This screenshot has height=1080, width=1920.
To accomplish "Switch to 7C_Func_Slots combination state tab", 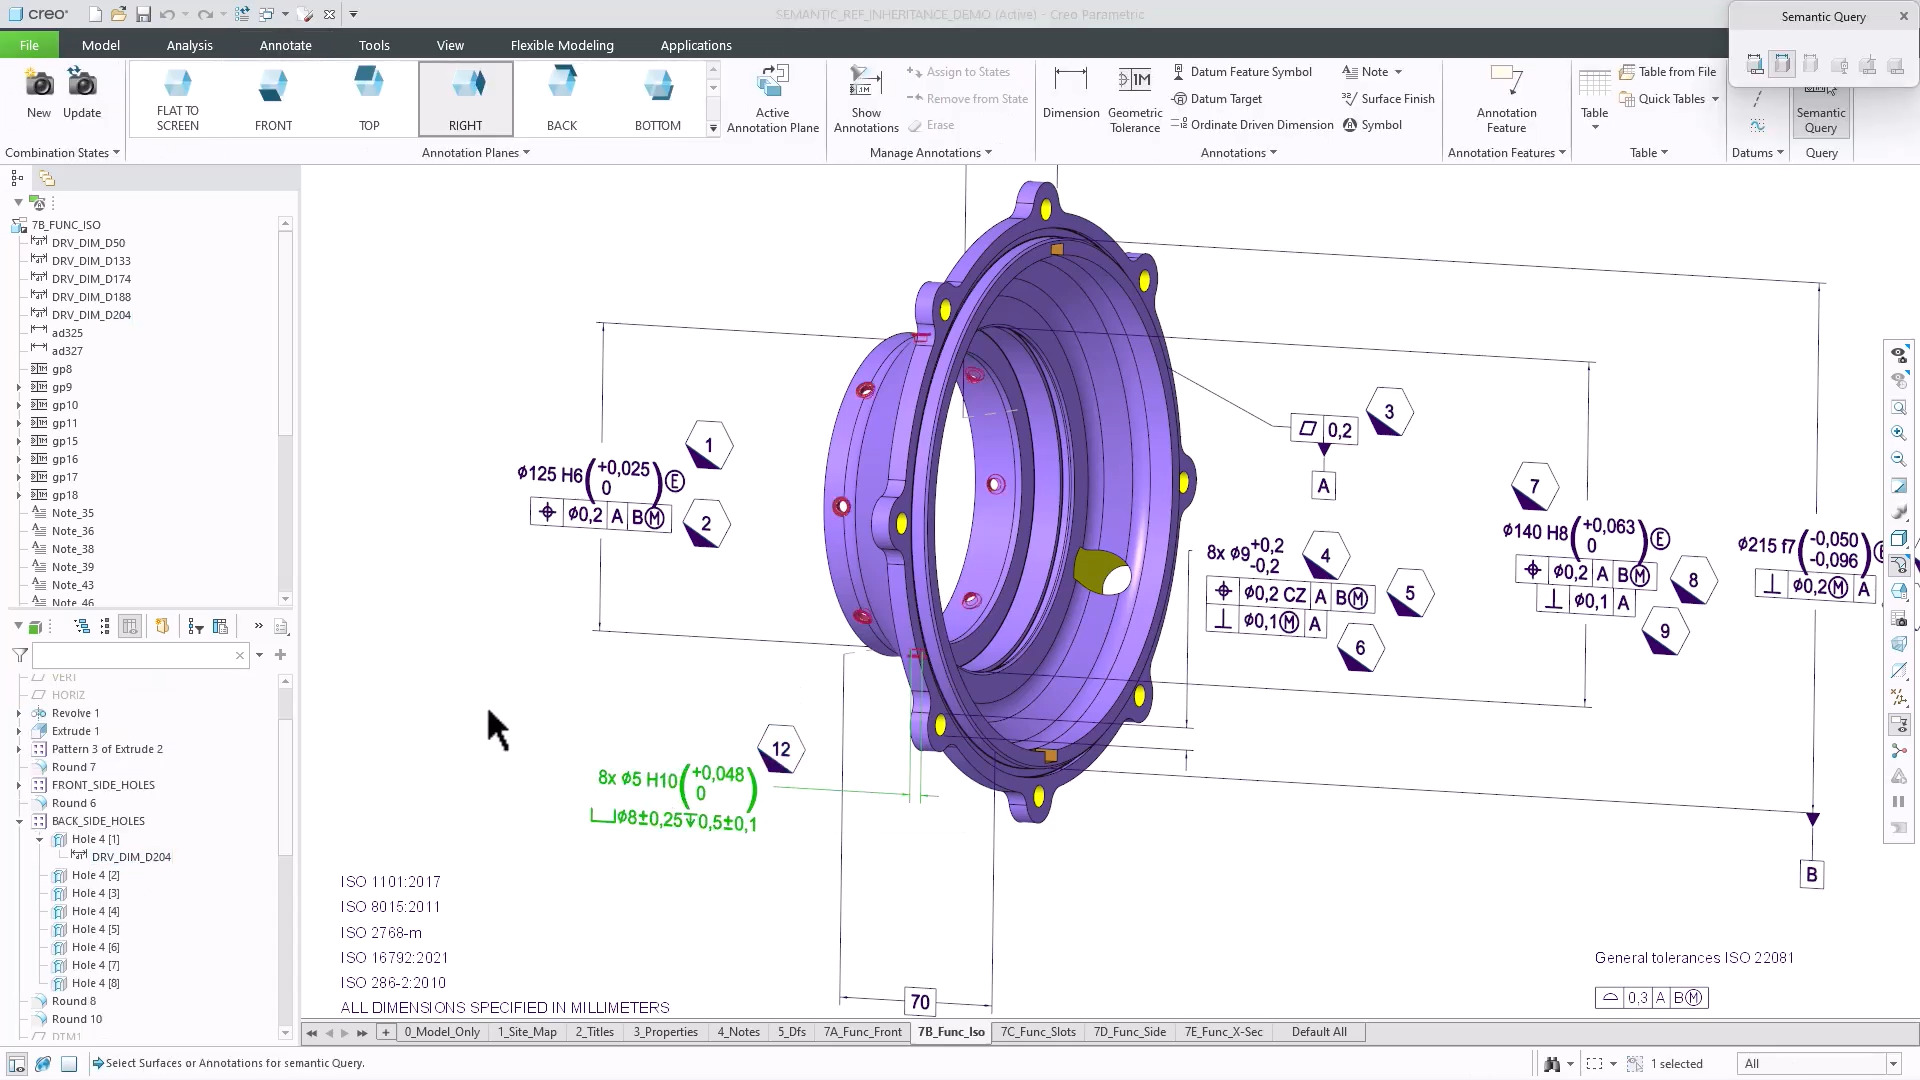I will (1038, 1032).
